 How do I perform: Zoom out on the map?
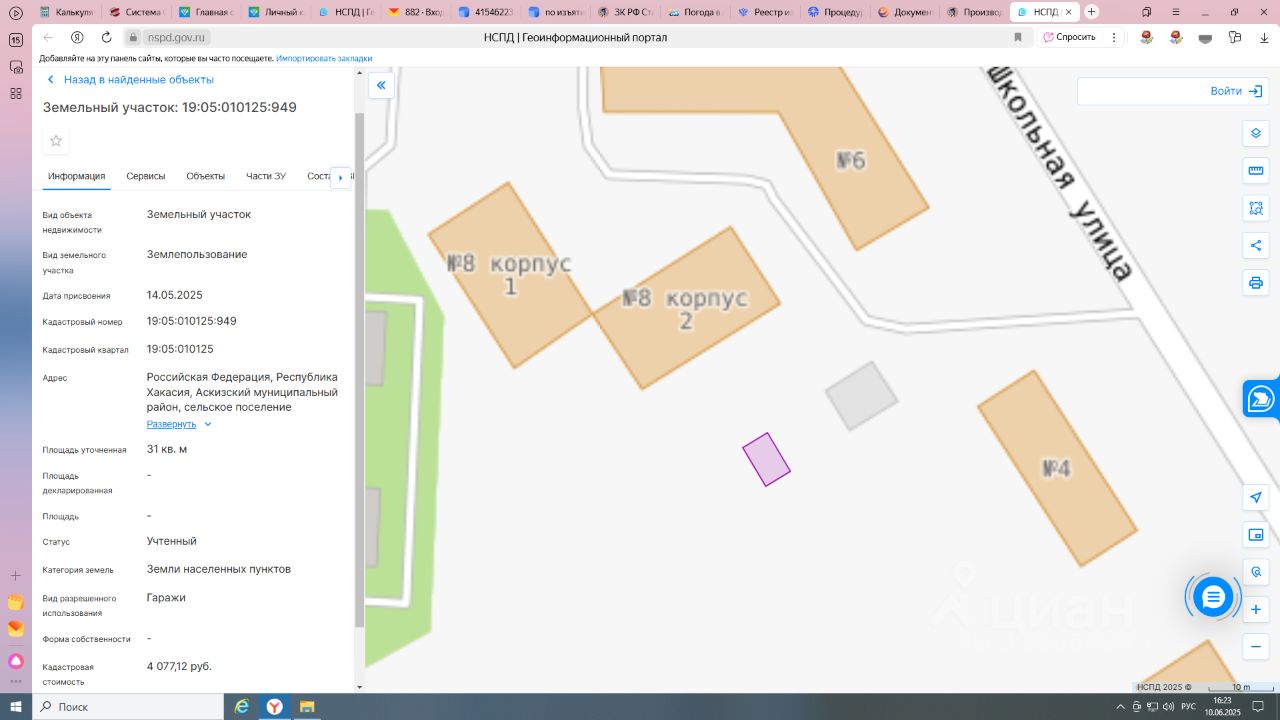click(x=1256, y=646)
